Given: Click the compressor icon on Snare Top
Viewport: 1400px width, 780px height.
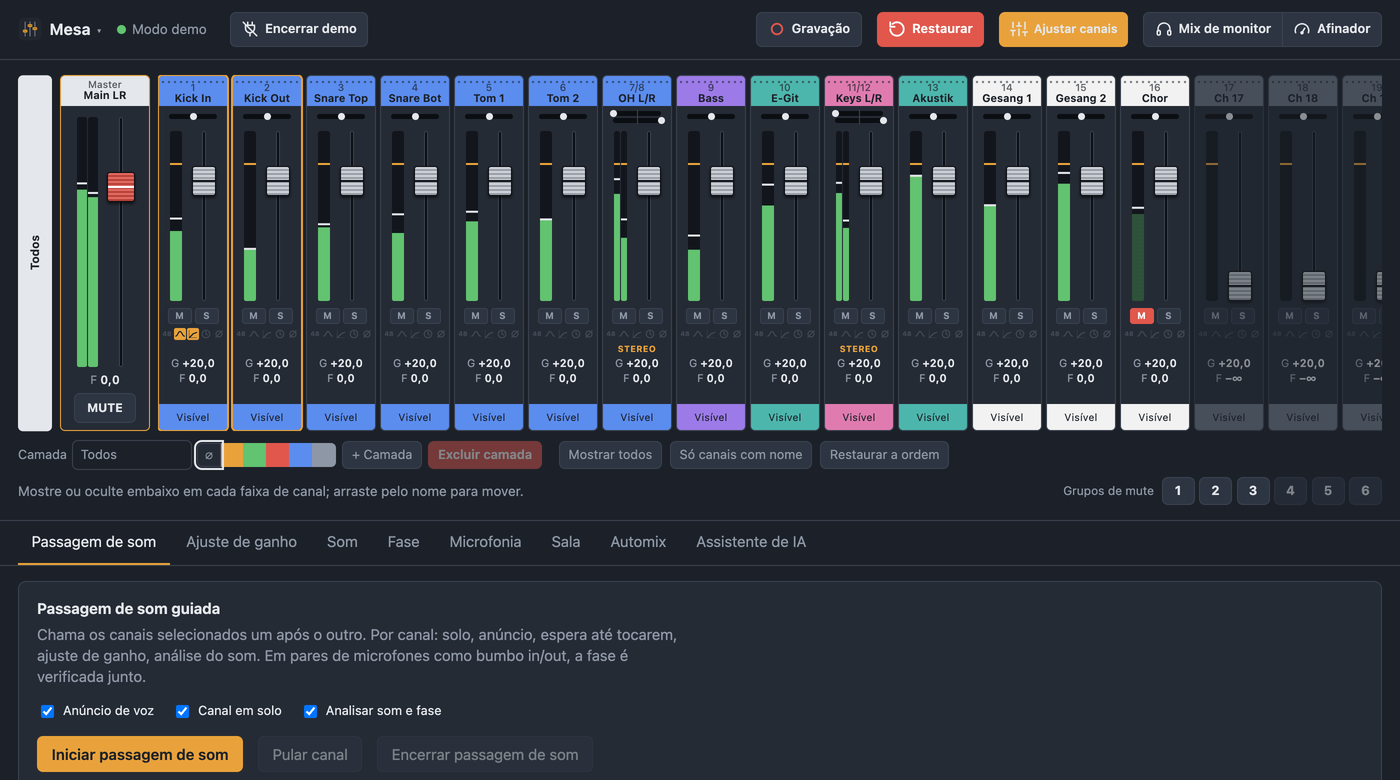Looking at the screenshot, I should point(341,334).
